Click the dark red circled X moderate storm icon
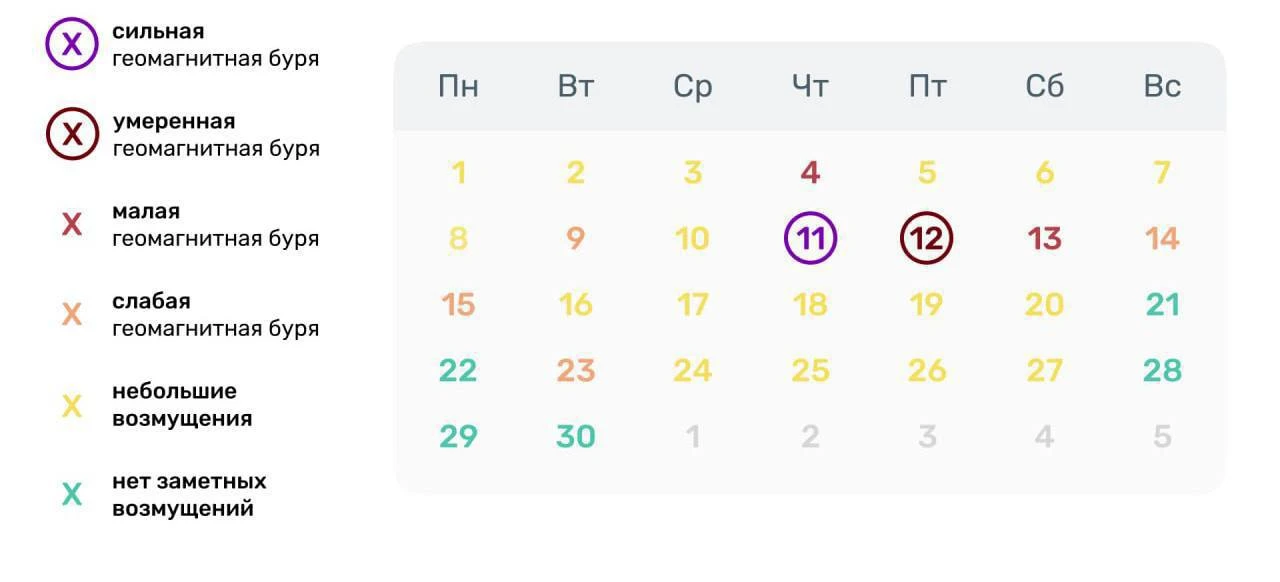 (x=72, y=134)
